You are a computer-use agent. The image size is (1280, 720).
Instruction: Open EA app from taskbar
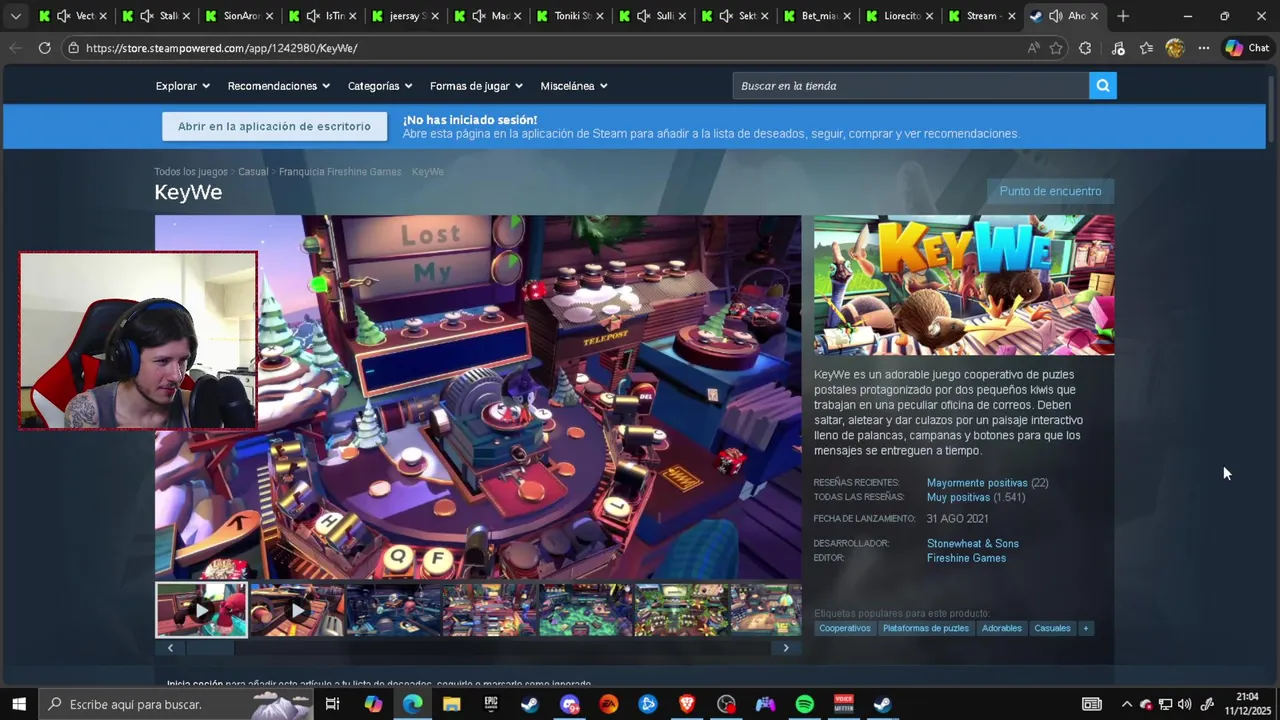tap(608, 704)
